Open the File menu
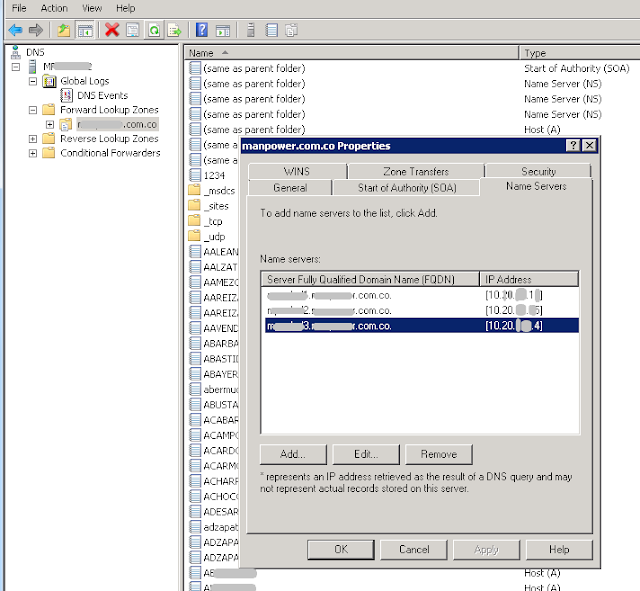 coord(19,8)
